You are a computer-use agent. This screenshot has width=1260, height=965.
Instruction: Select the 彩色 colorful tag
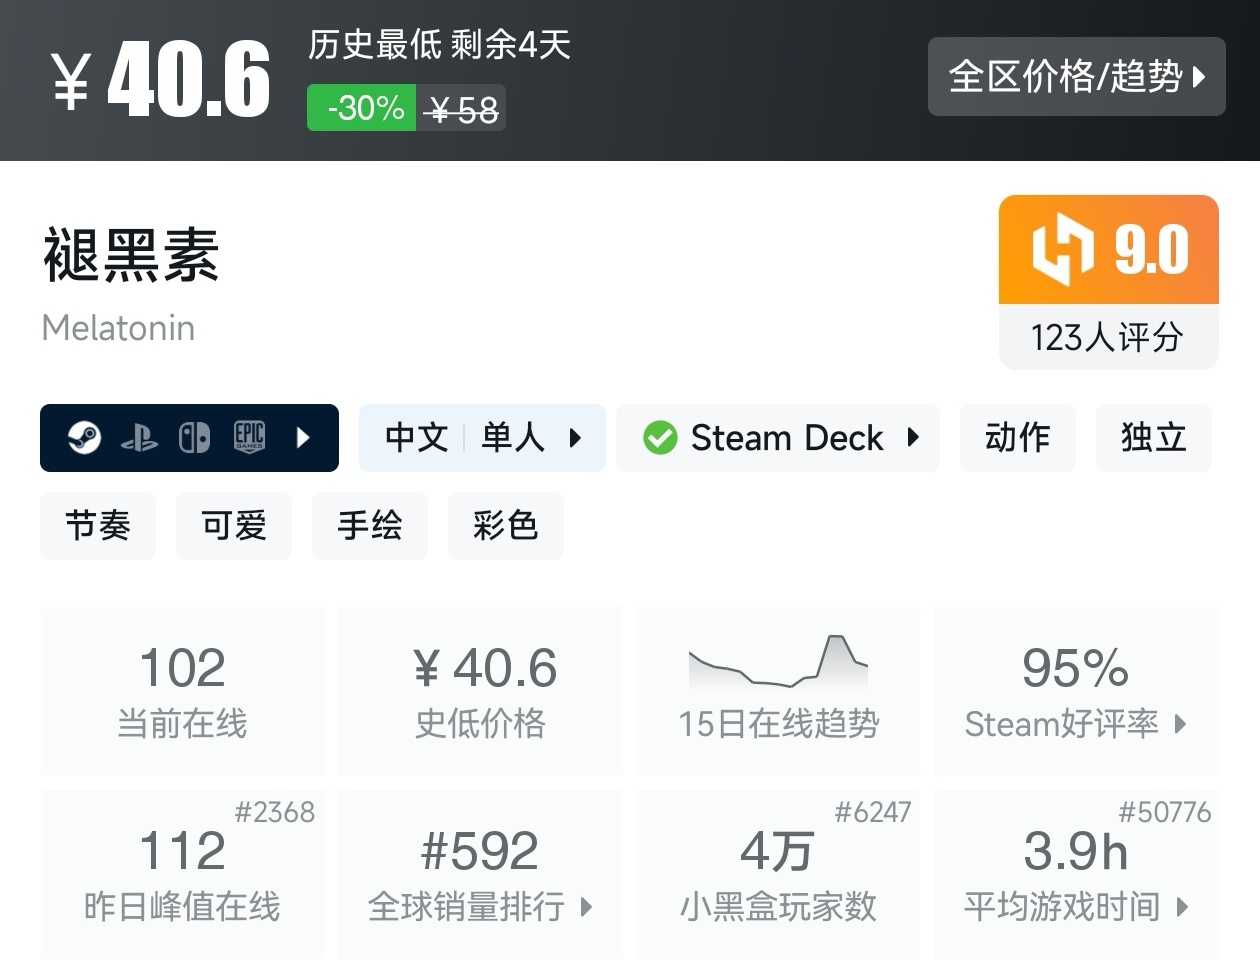[x=506, y=526]
